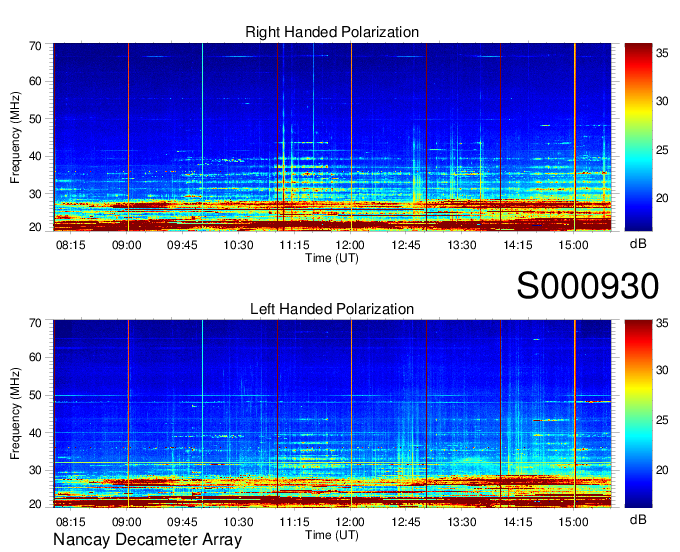680x552 pixels.
Task: Click 15:00 tick on the Left Handed time axis
Action: [573, 522]
